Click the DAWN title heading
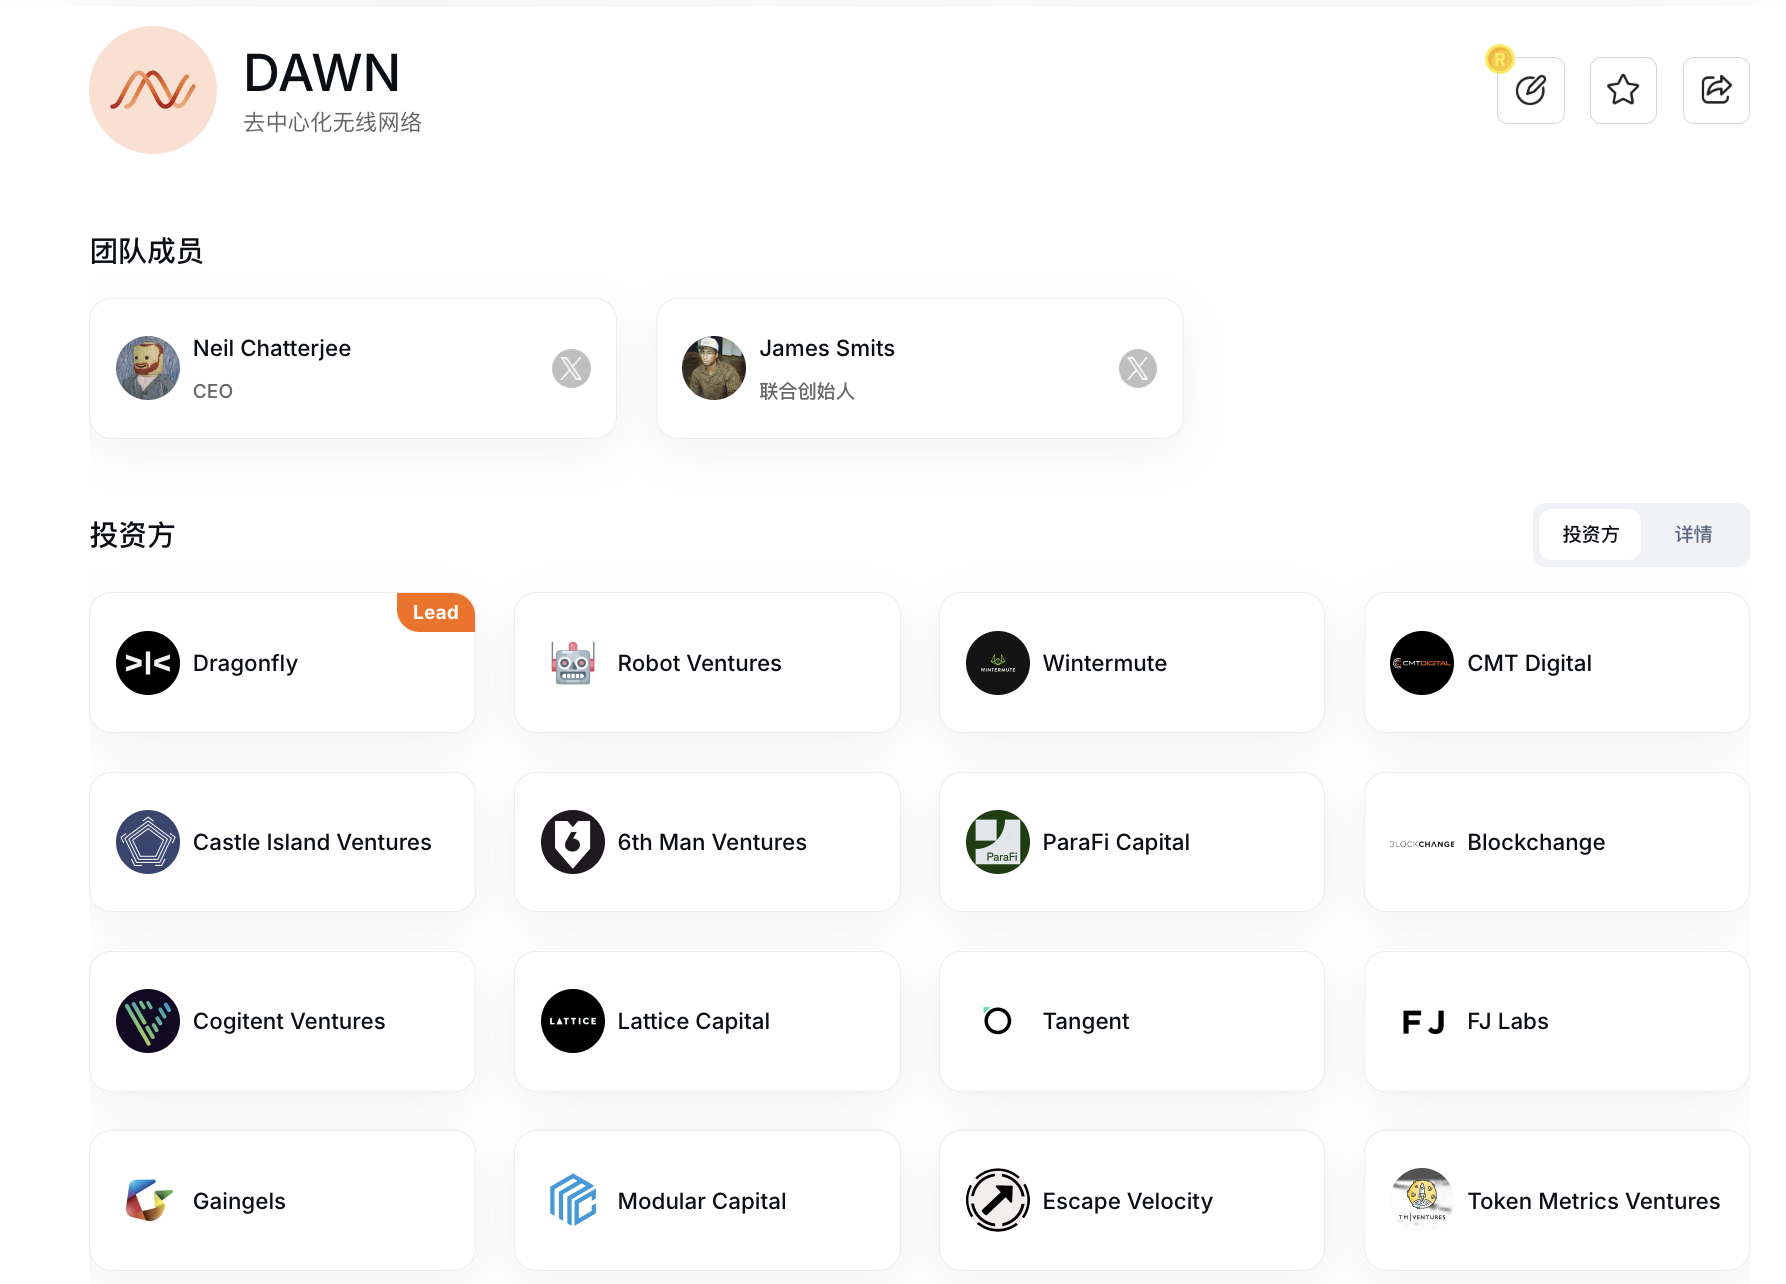 coord(322,73)
